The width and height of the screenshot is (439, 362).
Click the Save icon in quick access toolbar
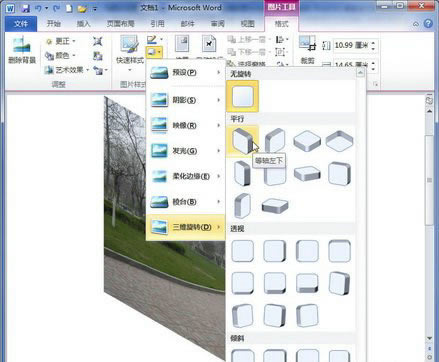pos(25,8)
